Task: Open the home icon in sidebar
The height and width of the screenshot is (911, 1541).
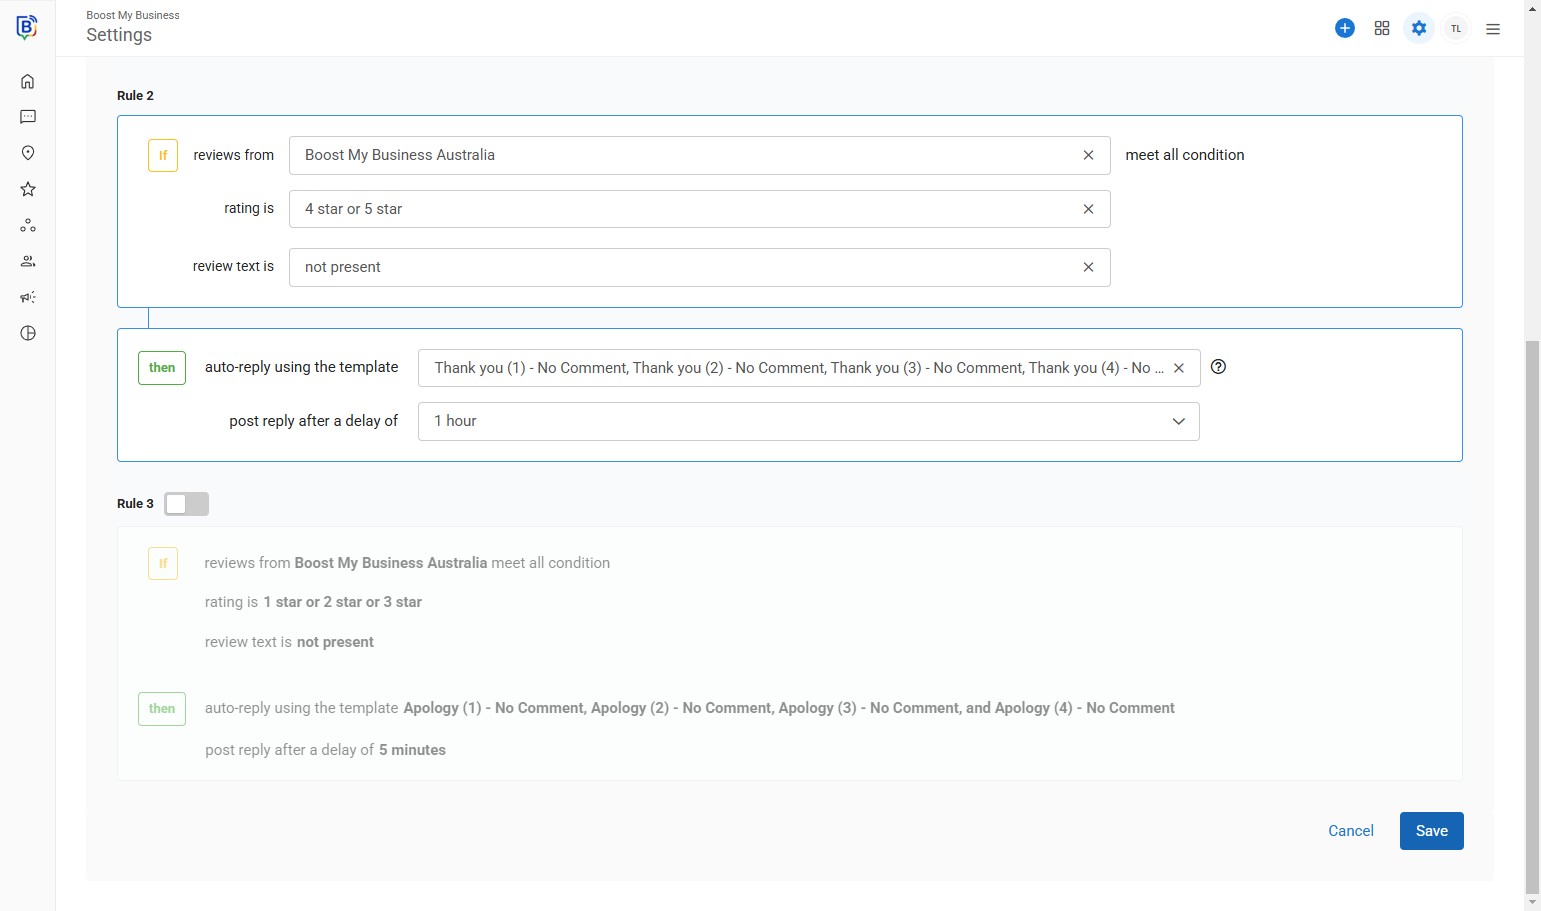Action: 28,81
